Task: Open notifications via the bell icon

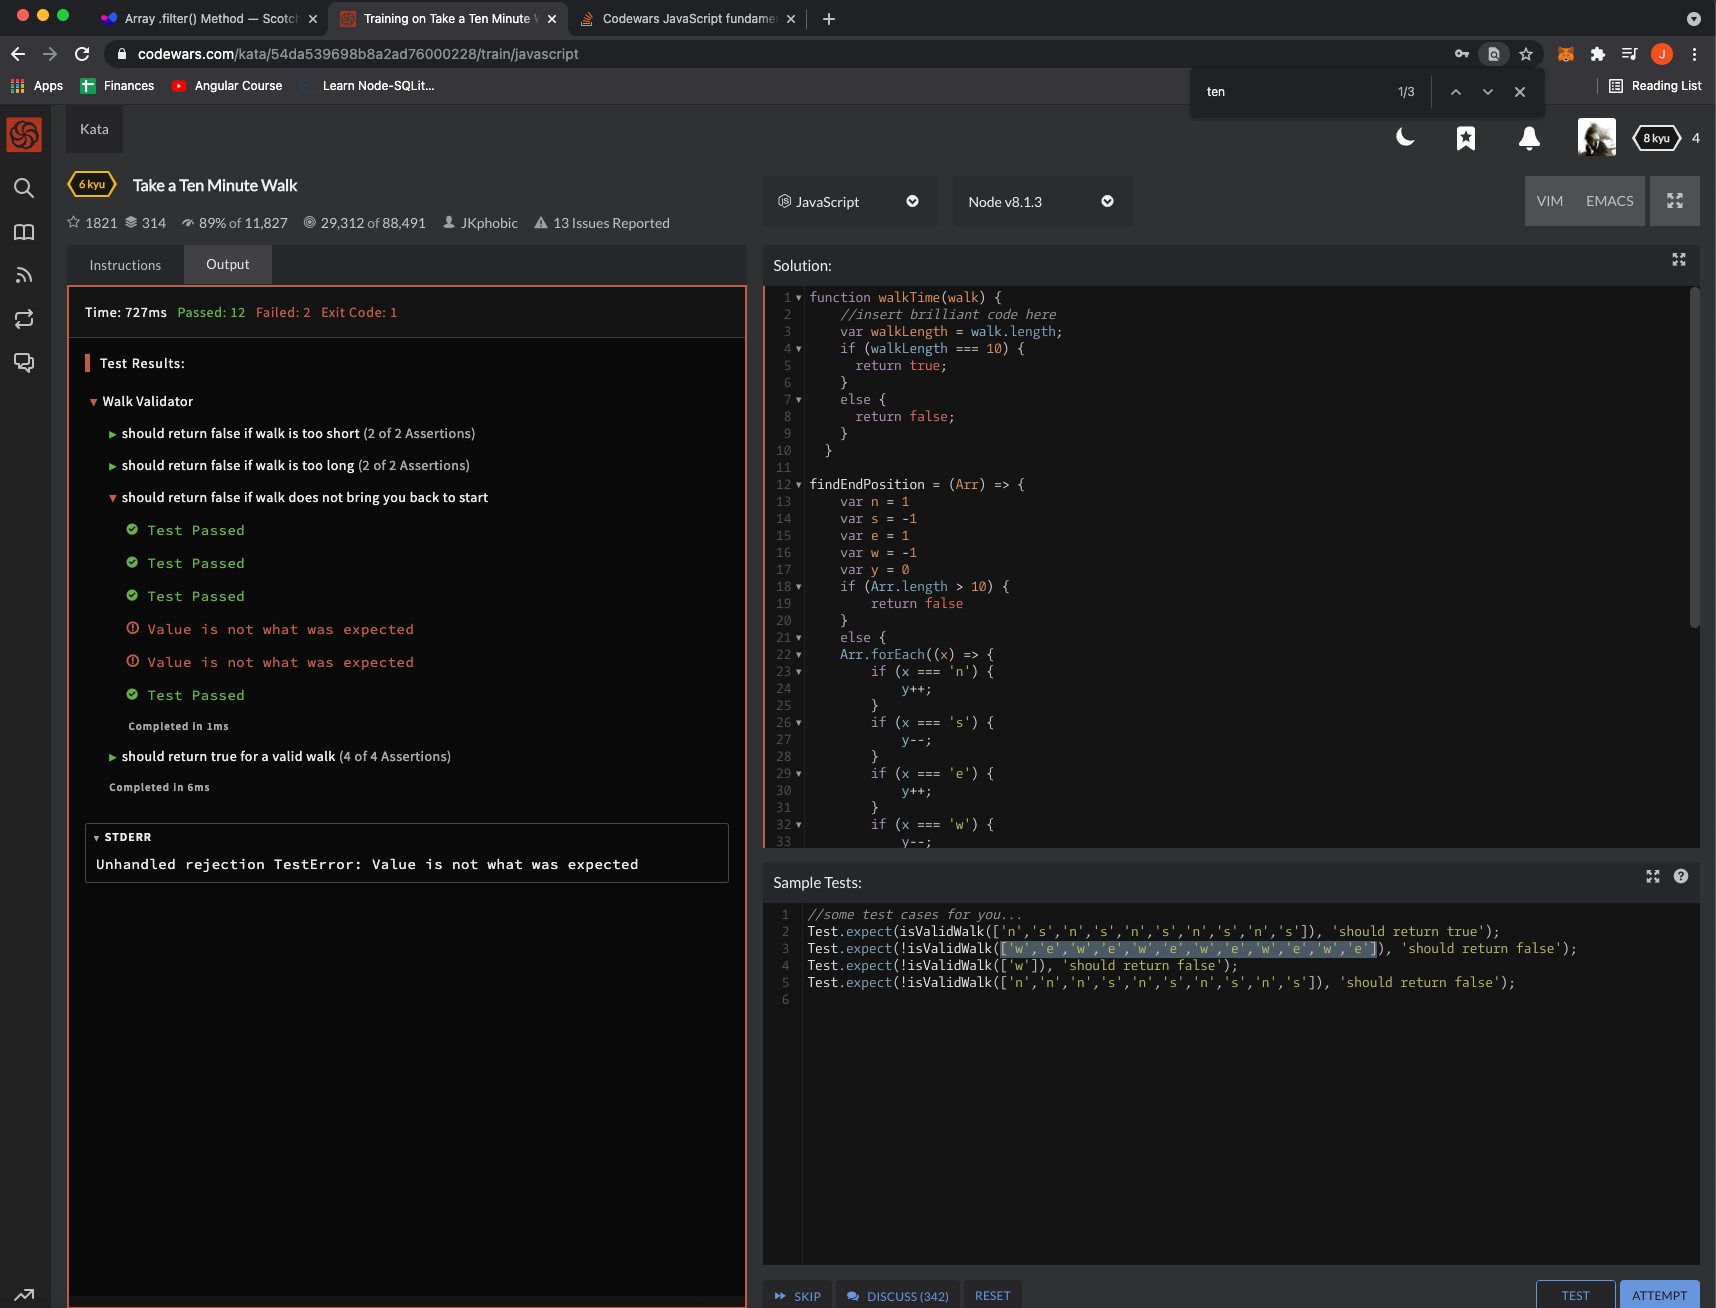Action: (1529, 139)
